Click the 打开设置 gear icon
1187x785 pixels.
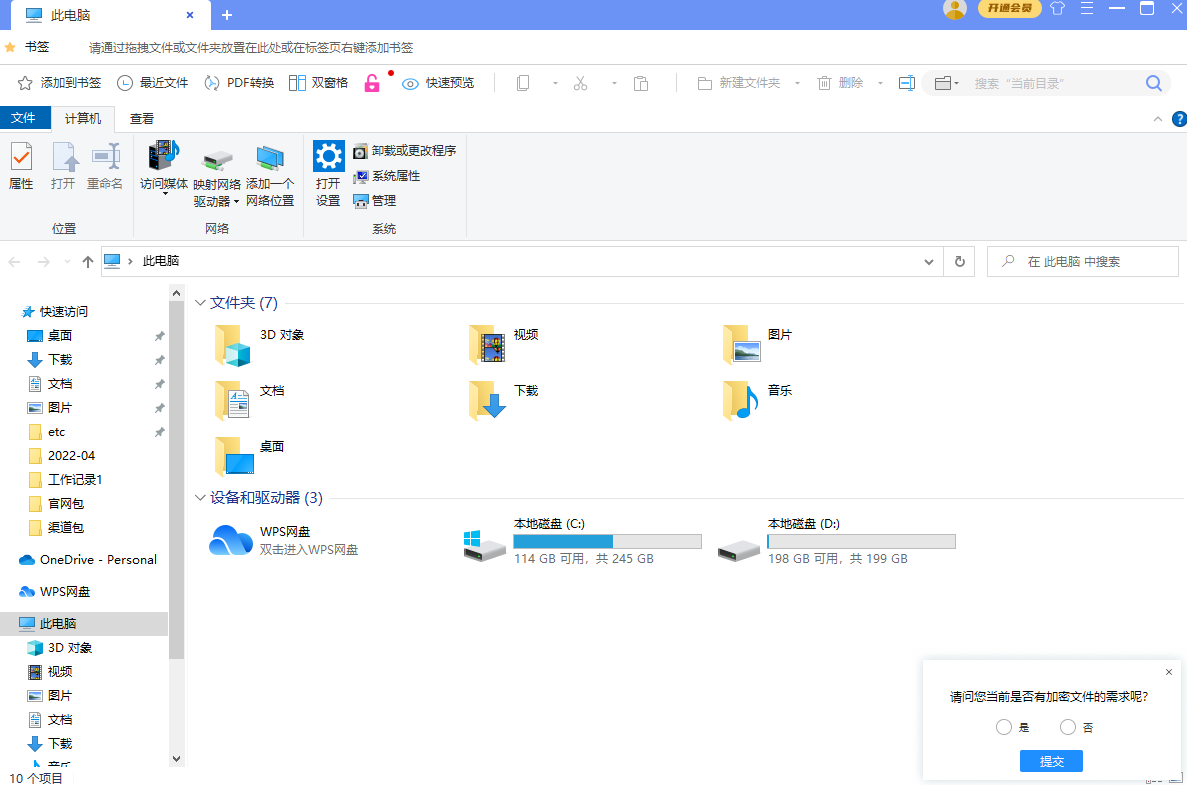coord(328,157)
